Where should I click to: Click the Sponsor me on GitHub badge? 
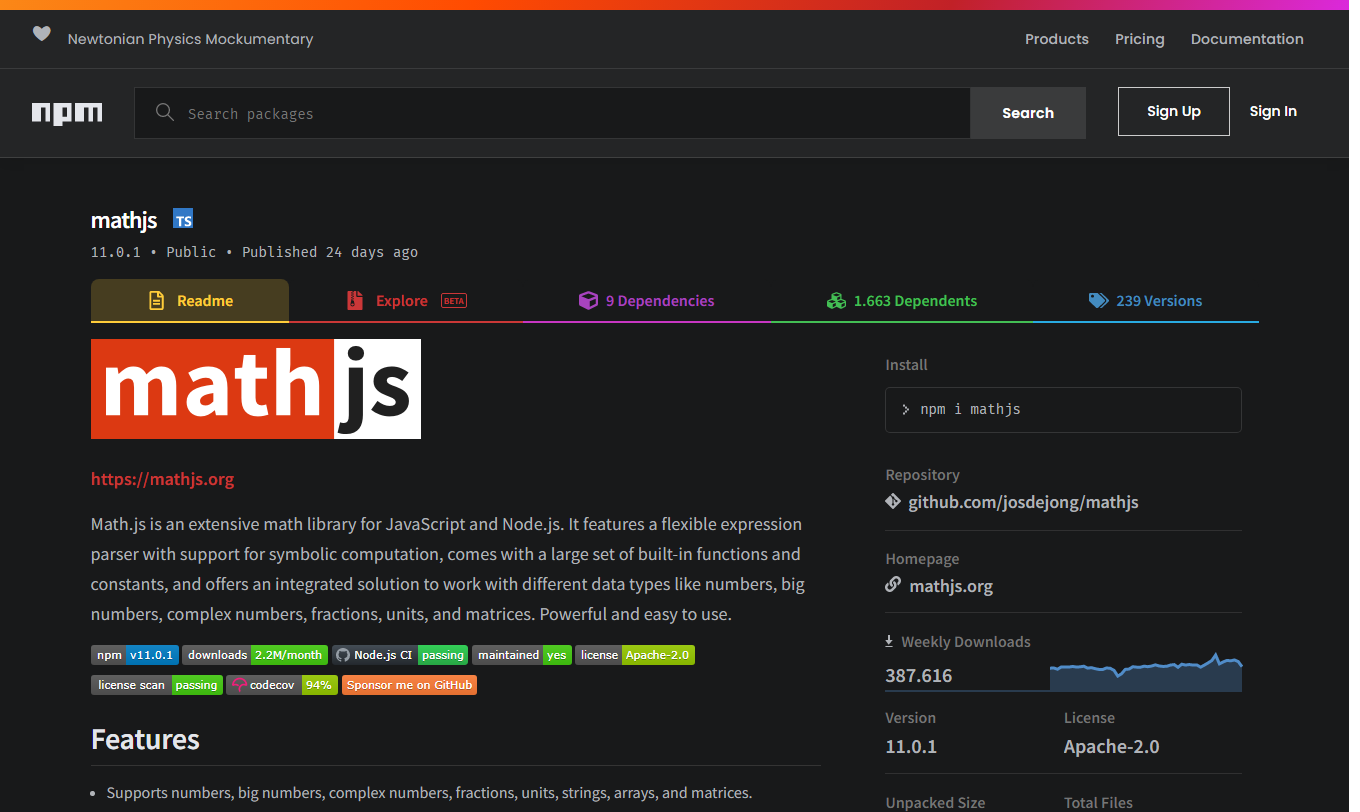pos(409,685)
